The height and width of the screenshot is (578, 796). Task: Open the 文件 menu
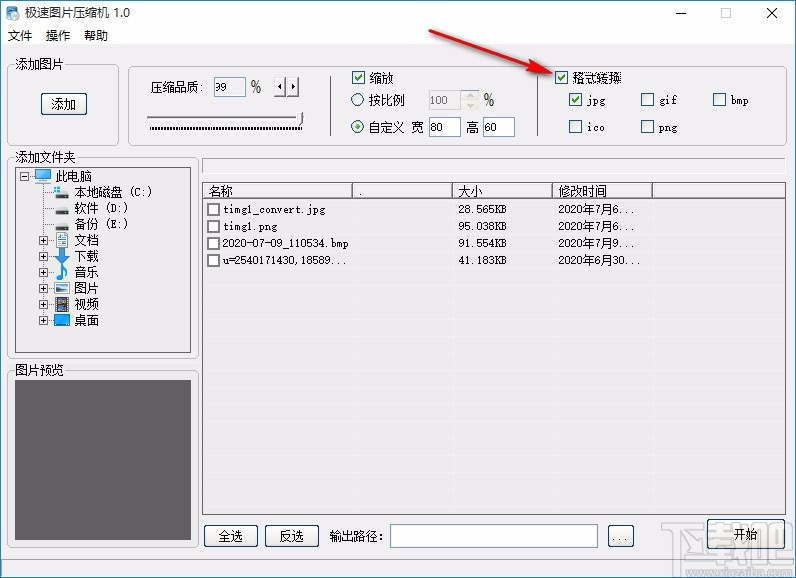tap(20, 36)
